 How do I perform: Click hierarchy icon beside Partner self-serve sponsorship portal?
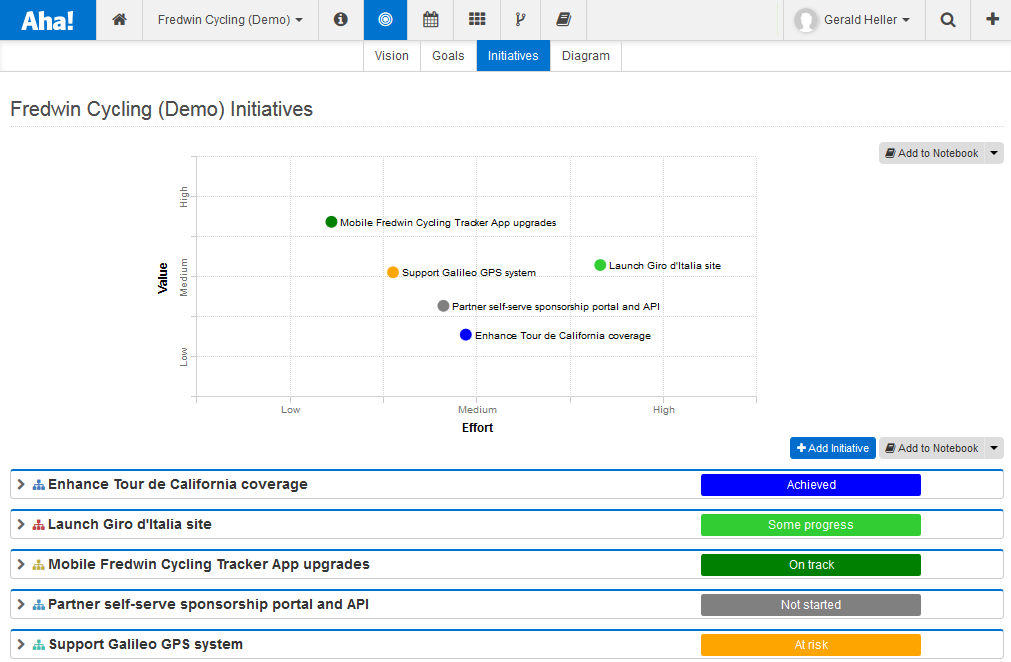pos(39,605)
